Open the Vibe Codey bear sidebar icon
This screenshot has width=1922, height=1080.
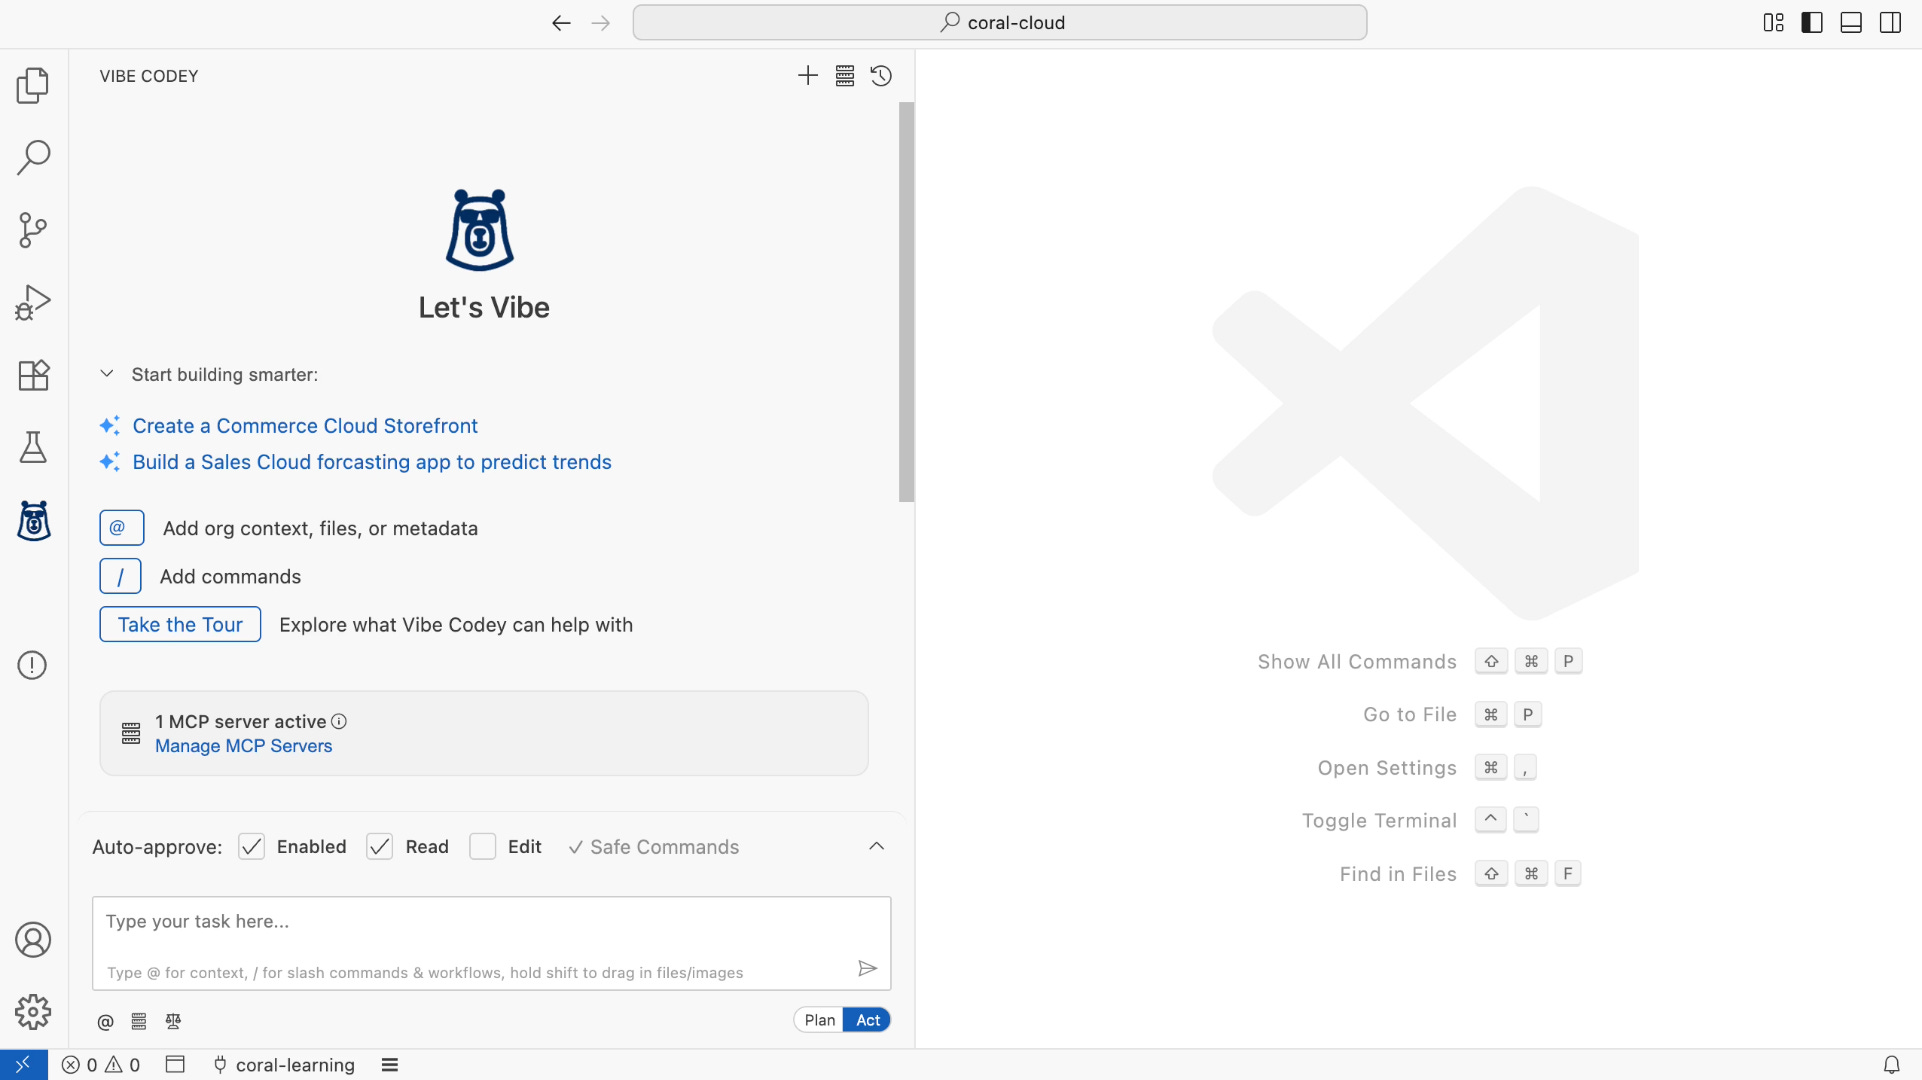(33, 521)
